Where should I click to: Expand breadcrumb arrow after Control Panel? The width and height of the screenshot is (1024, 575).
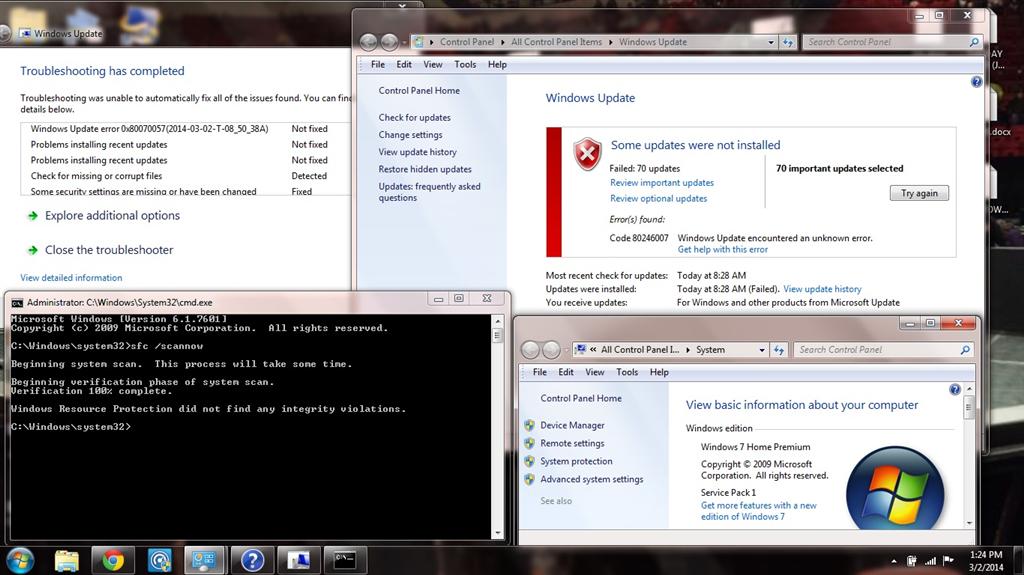click(x=502, y=42)
